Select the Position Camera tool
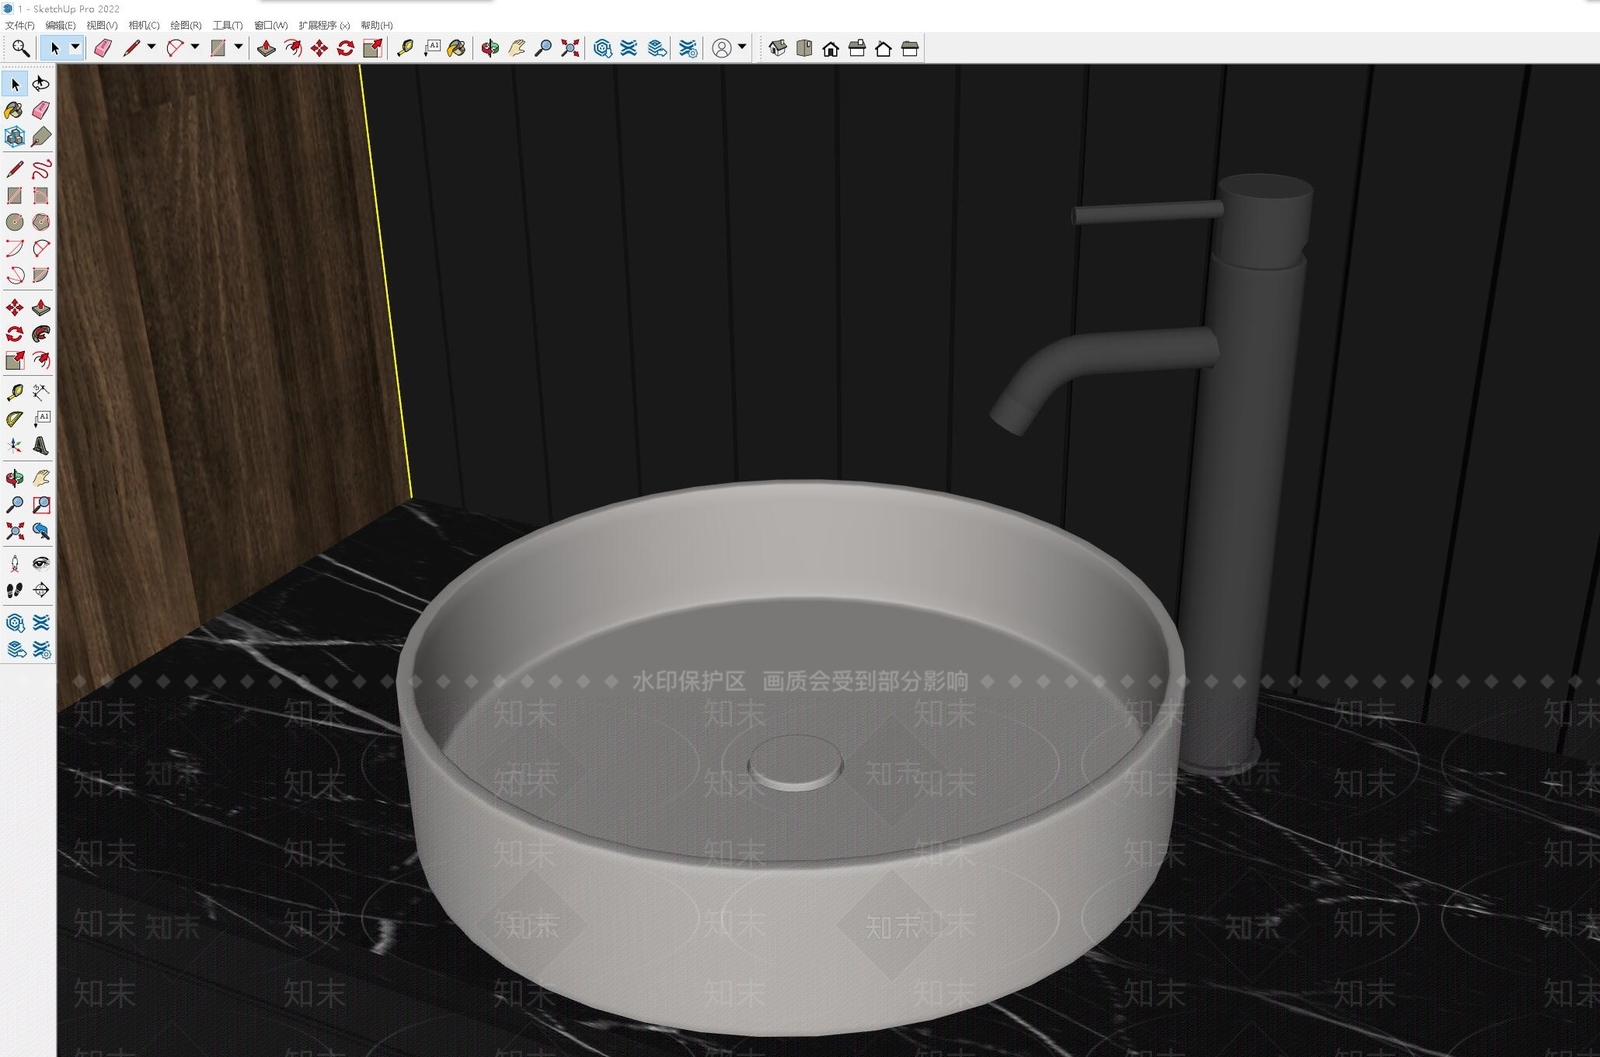Screen dimensions: 1600x1057 [x=14, y=564]
